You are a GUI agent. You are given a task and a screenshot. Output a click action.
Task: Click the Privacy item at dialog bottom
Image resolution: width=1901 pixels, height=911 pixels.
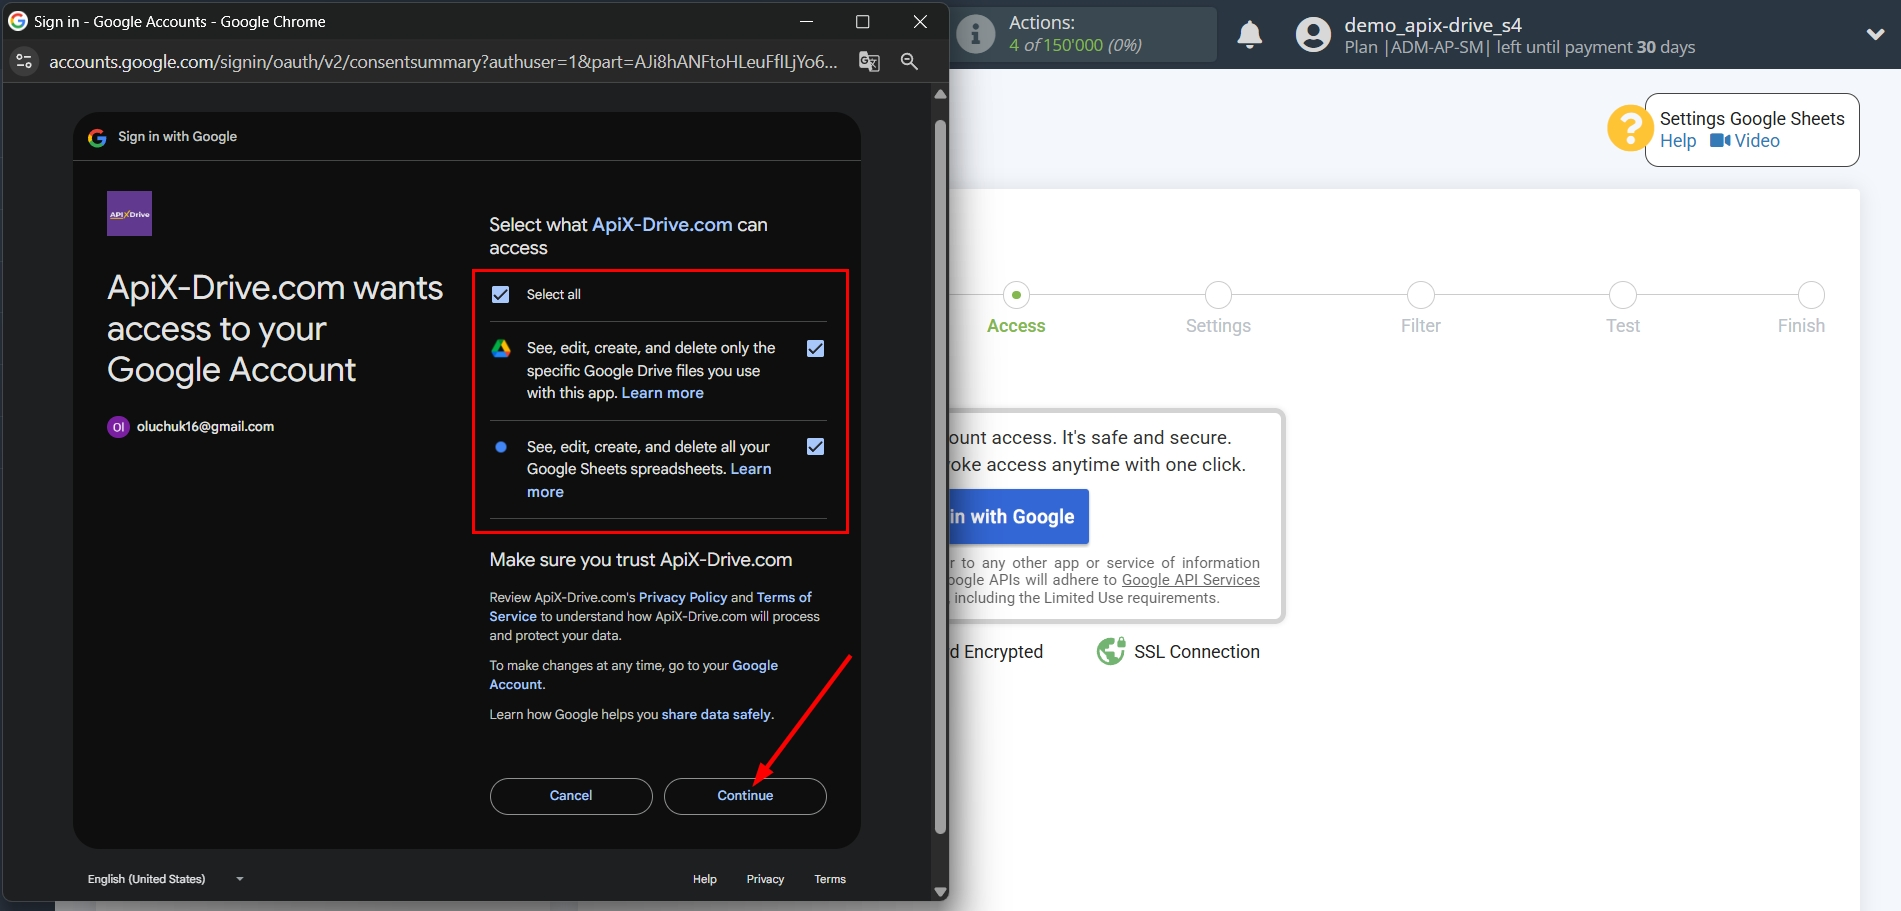tap(765, 878)
